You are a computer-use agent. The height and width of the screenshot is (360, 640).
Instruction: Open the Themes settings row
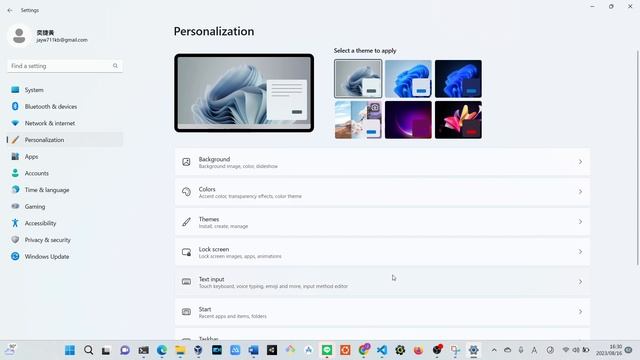coord(382,222)
